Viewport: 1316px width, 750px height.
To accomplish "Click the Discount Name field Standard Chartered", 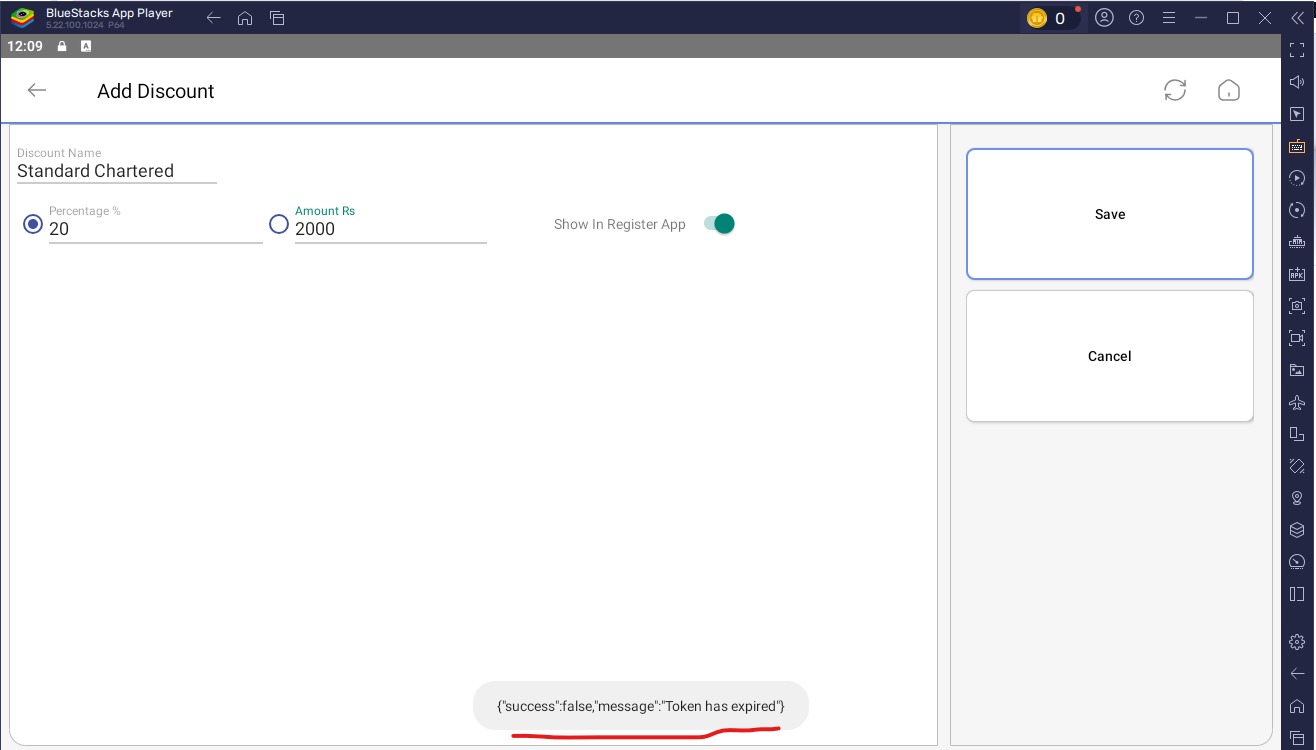I will click(x=117, y=171).
